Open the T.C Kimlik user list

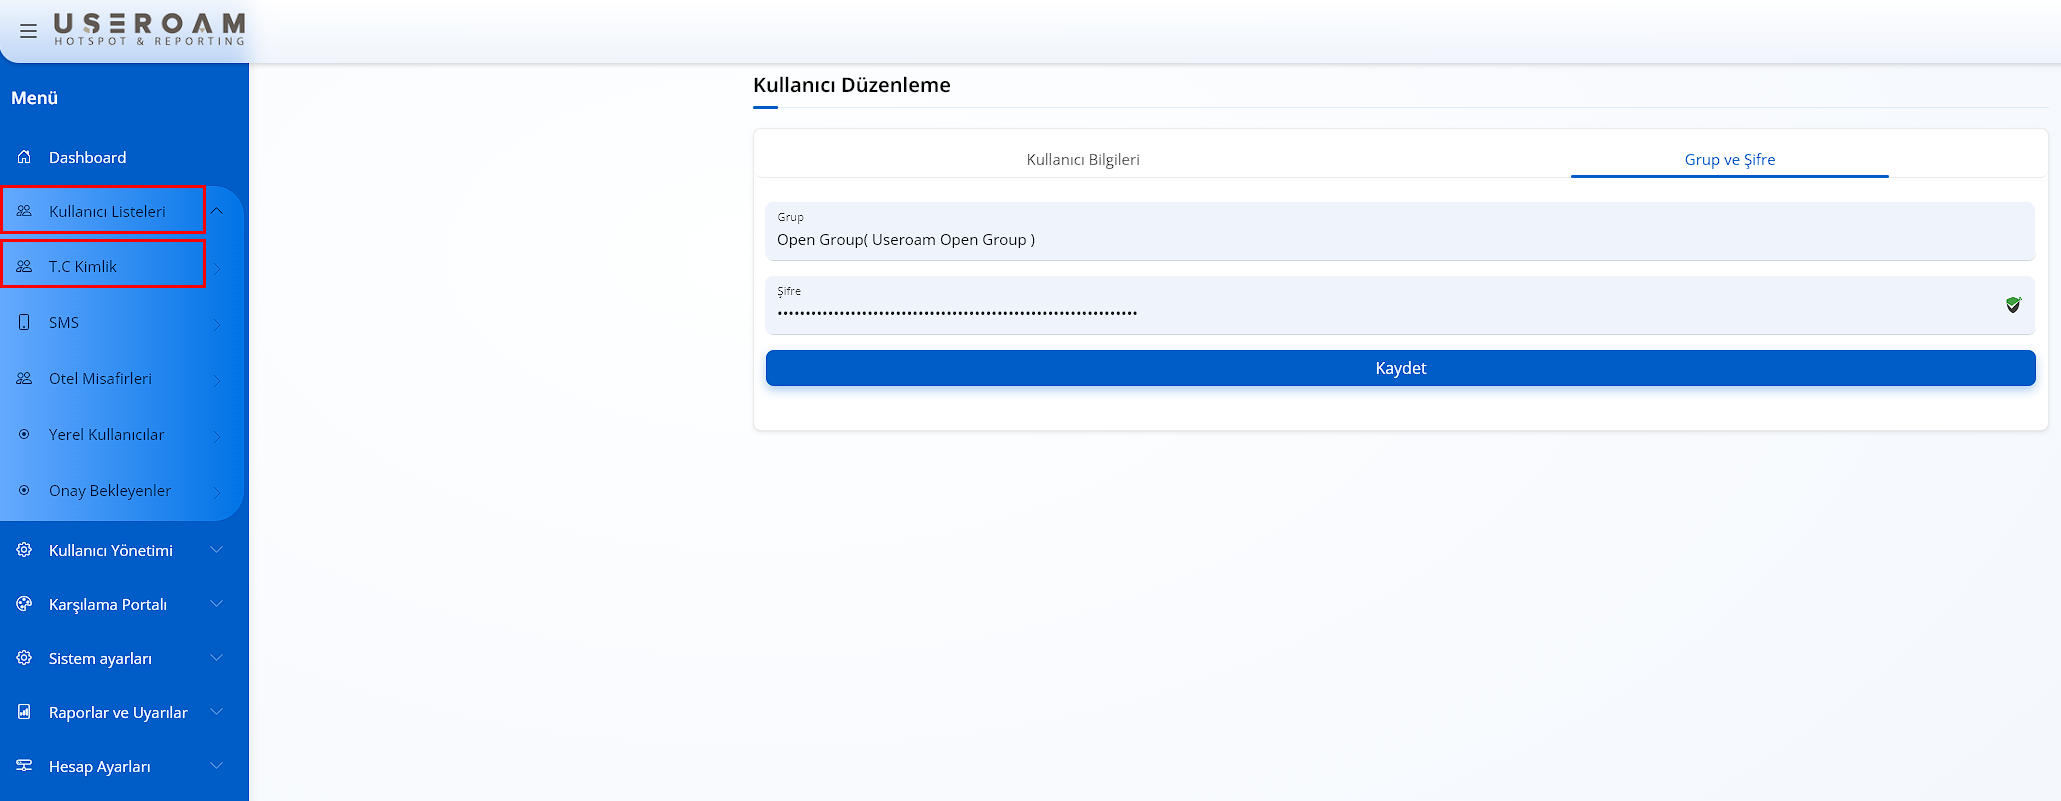(83, 266)
